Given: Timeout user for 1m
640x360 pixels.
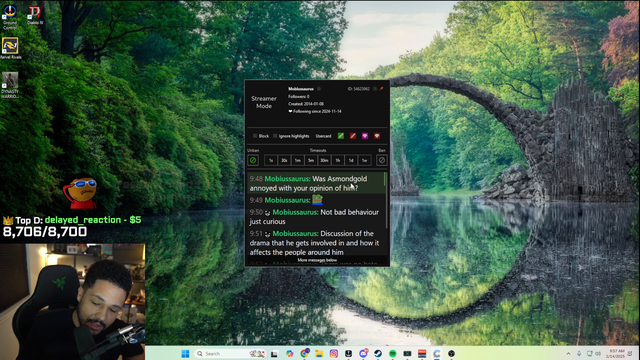Looking at the screenshot, I should [x=298, y=160].
